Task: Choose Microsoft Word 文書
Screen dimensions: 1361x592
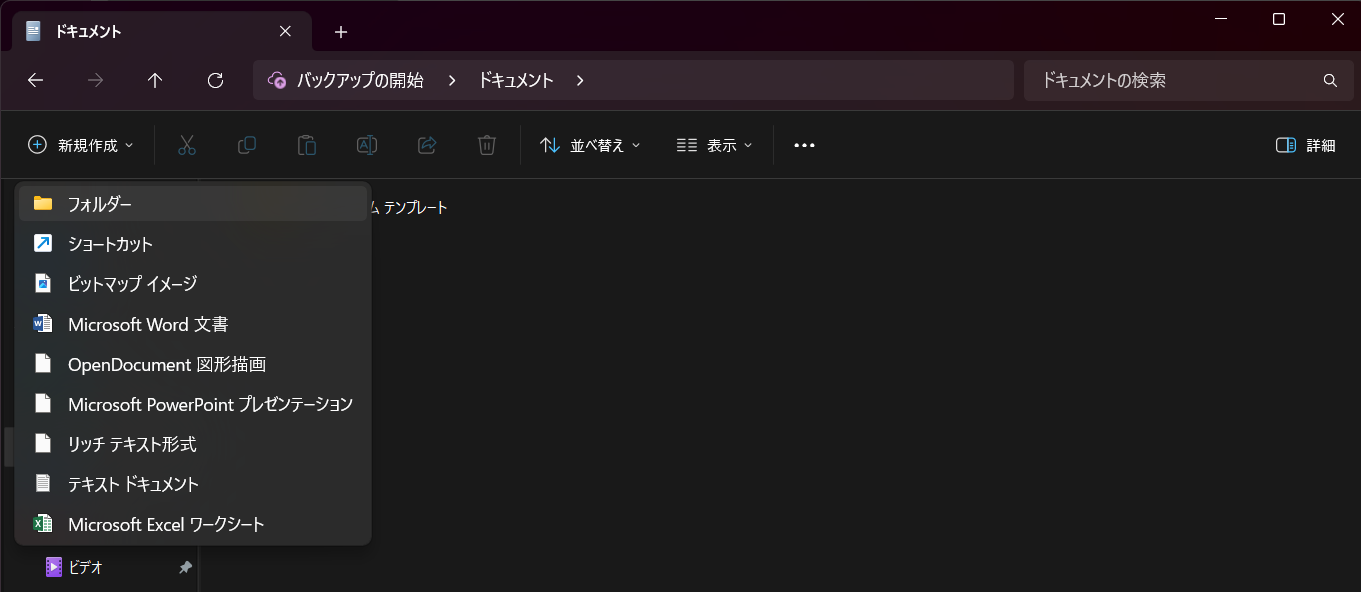Action: click(x=193, y=324)
